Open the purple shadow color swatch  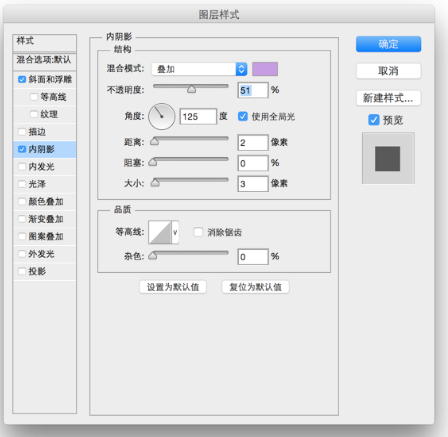click(265, 69)
